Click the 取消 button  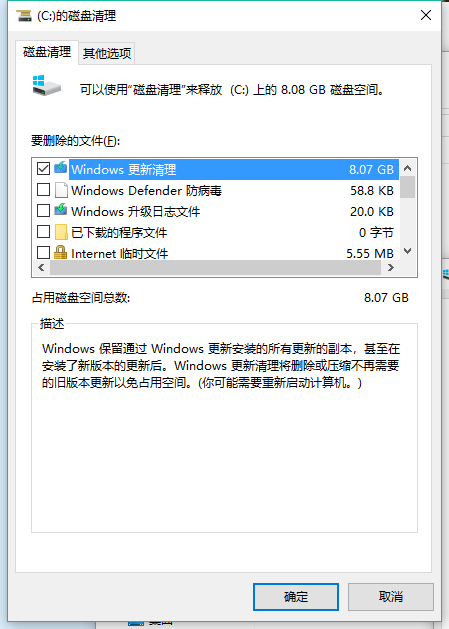(391, 597)
